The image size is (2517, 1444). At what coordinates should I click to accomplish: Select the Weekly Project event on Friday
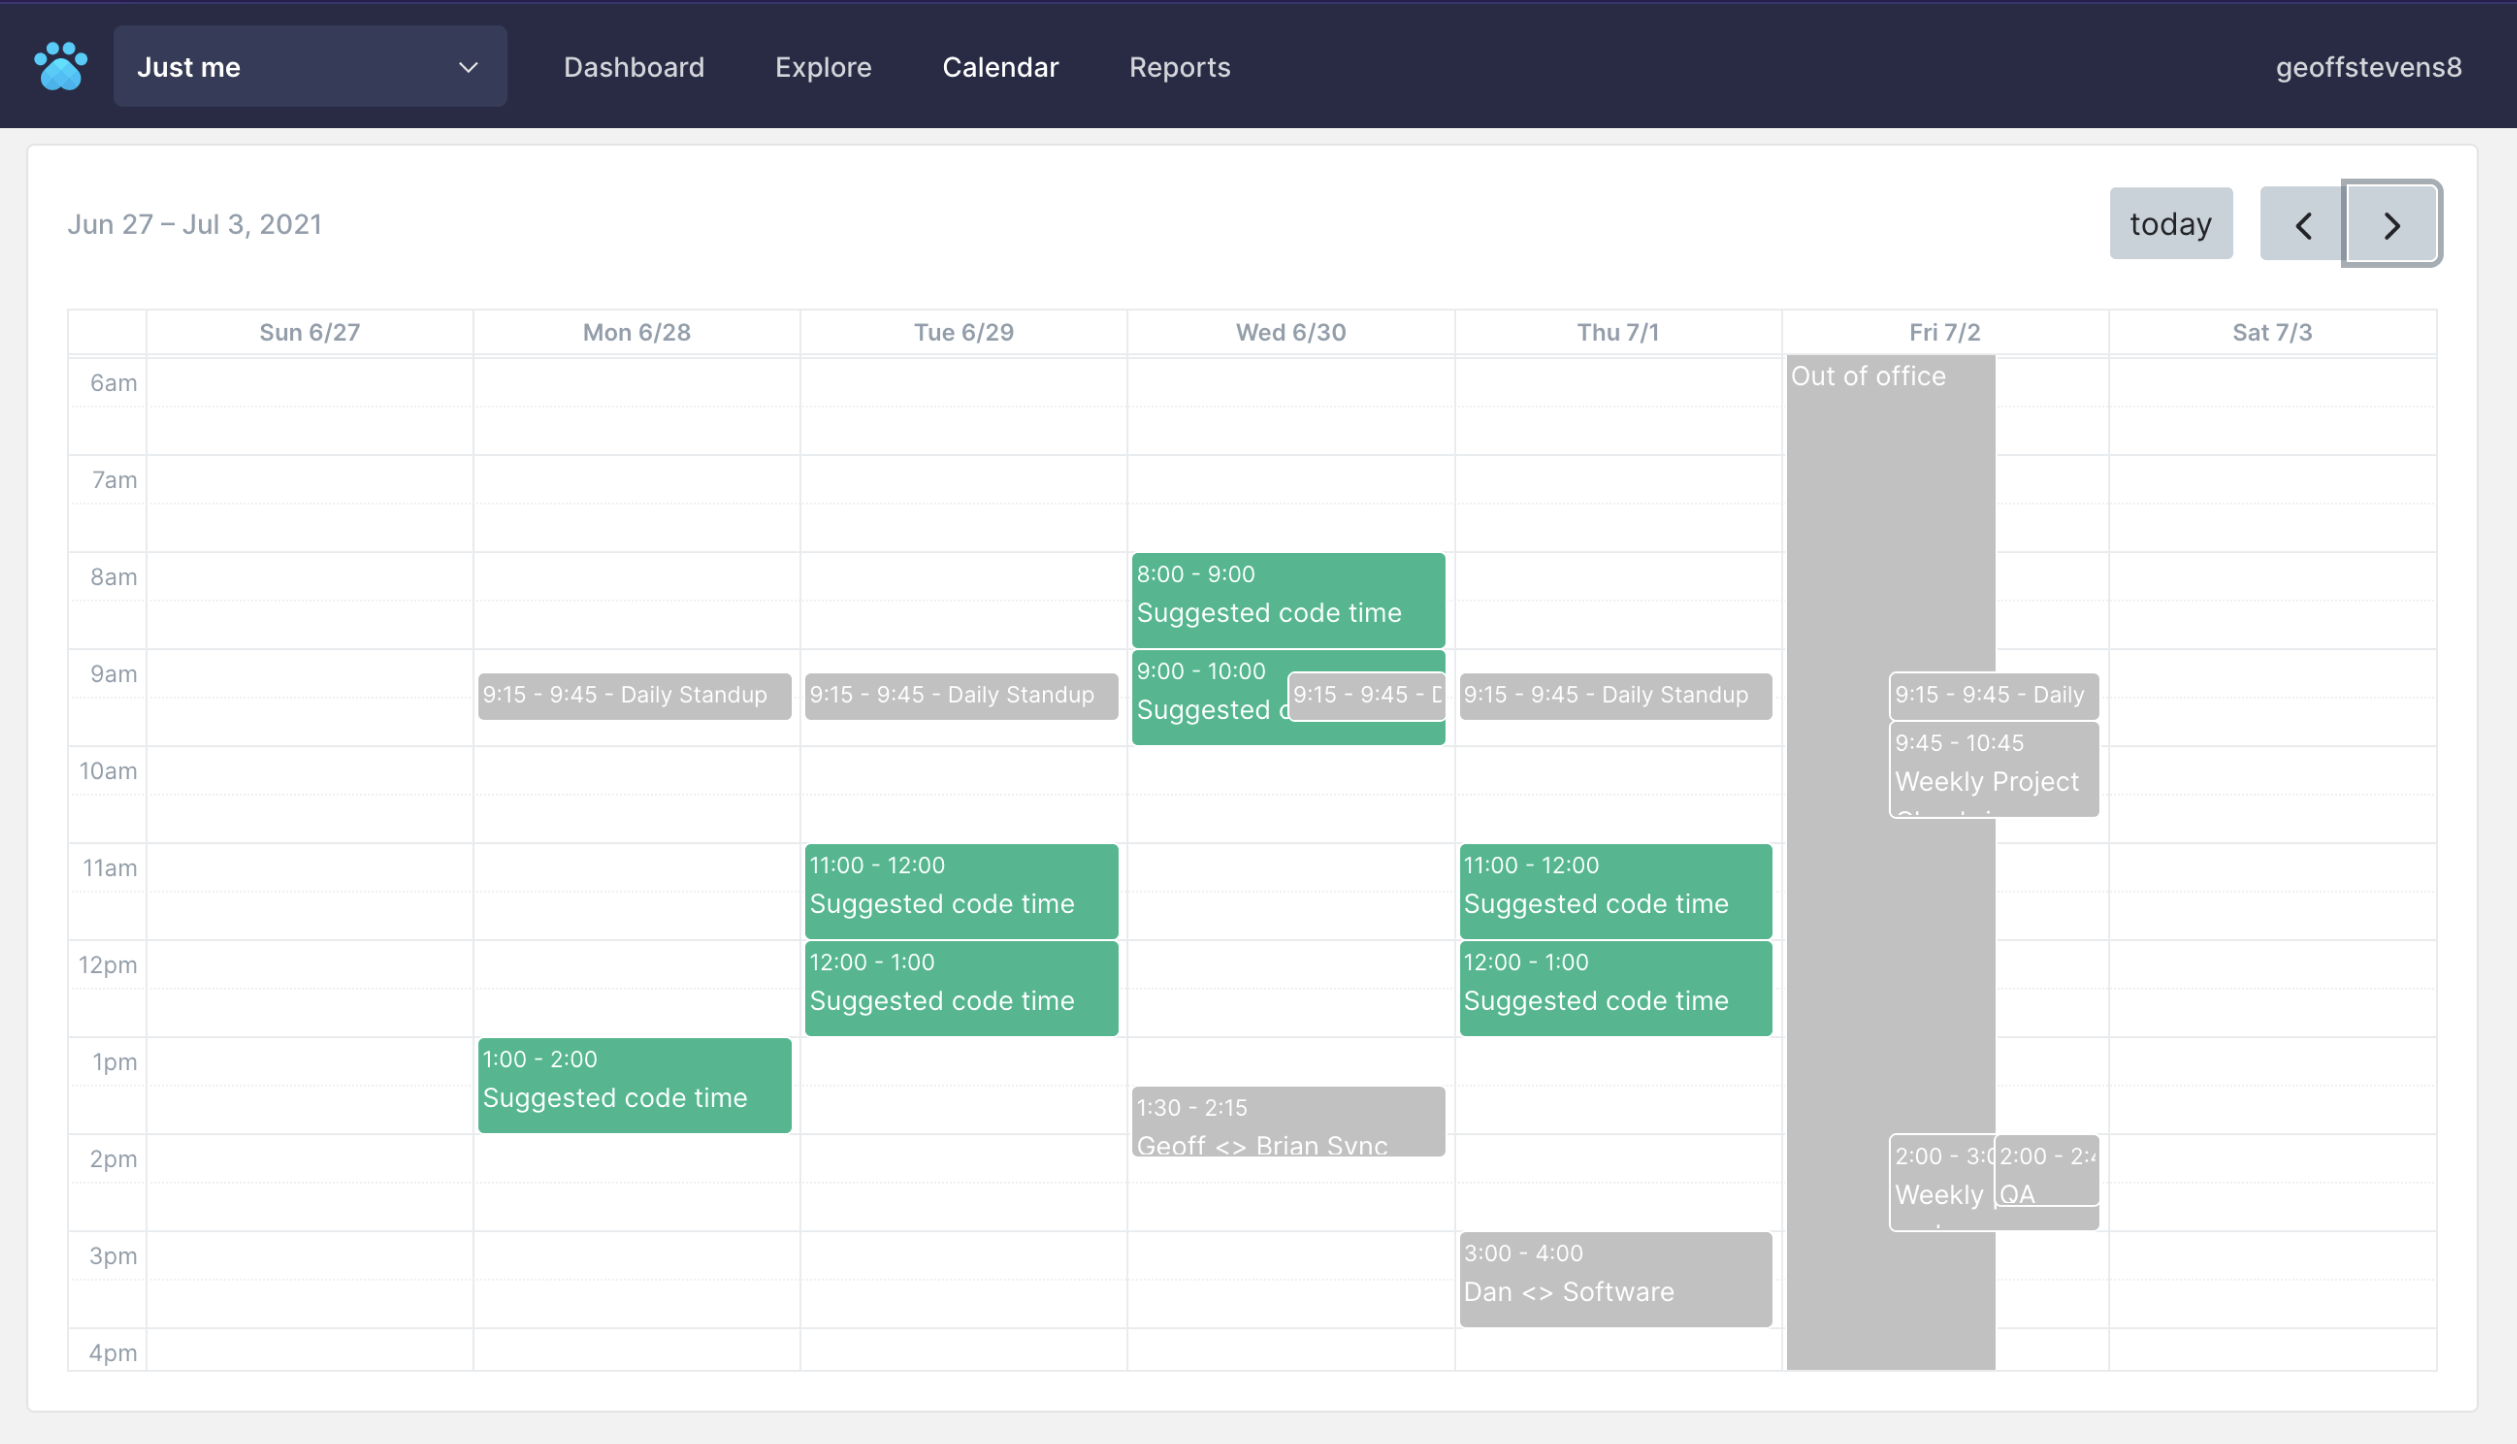point(1992,770)
